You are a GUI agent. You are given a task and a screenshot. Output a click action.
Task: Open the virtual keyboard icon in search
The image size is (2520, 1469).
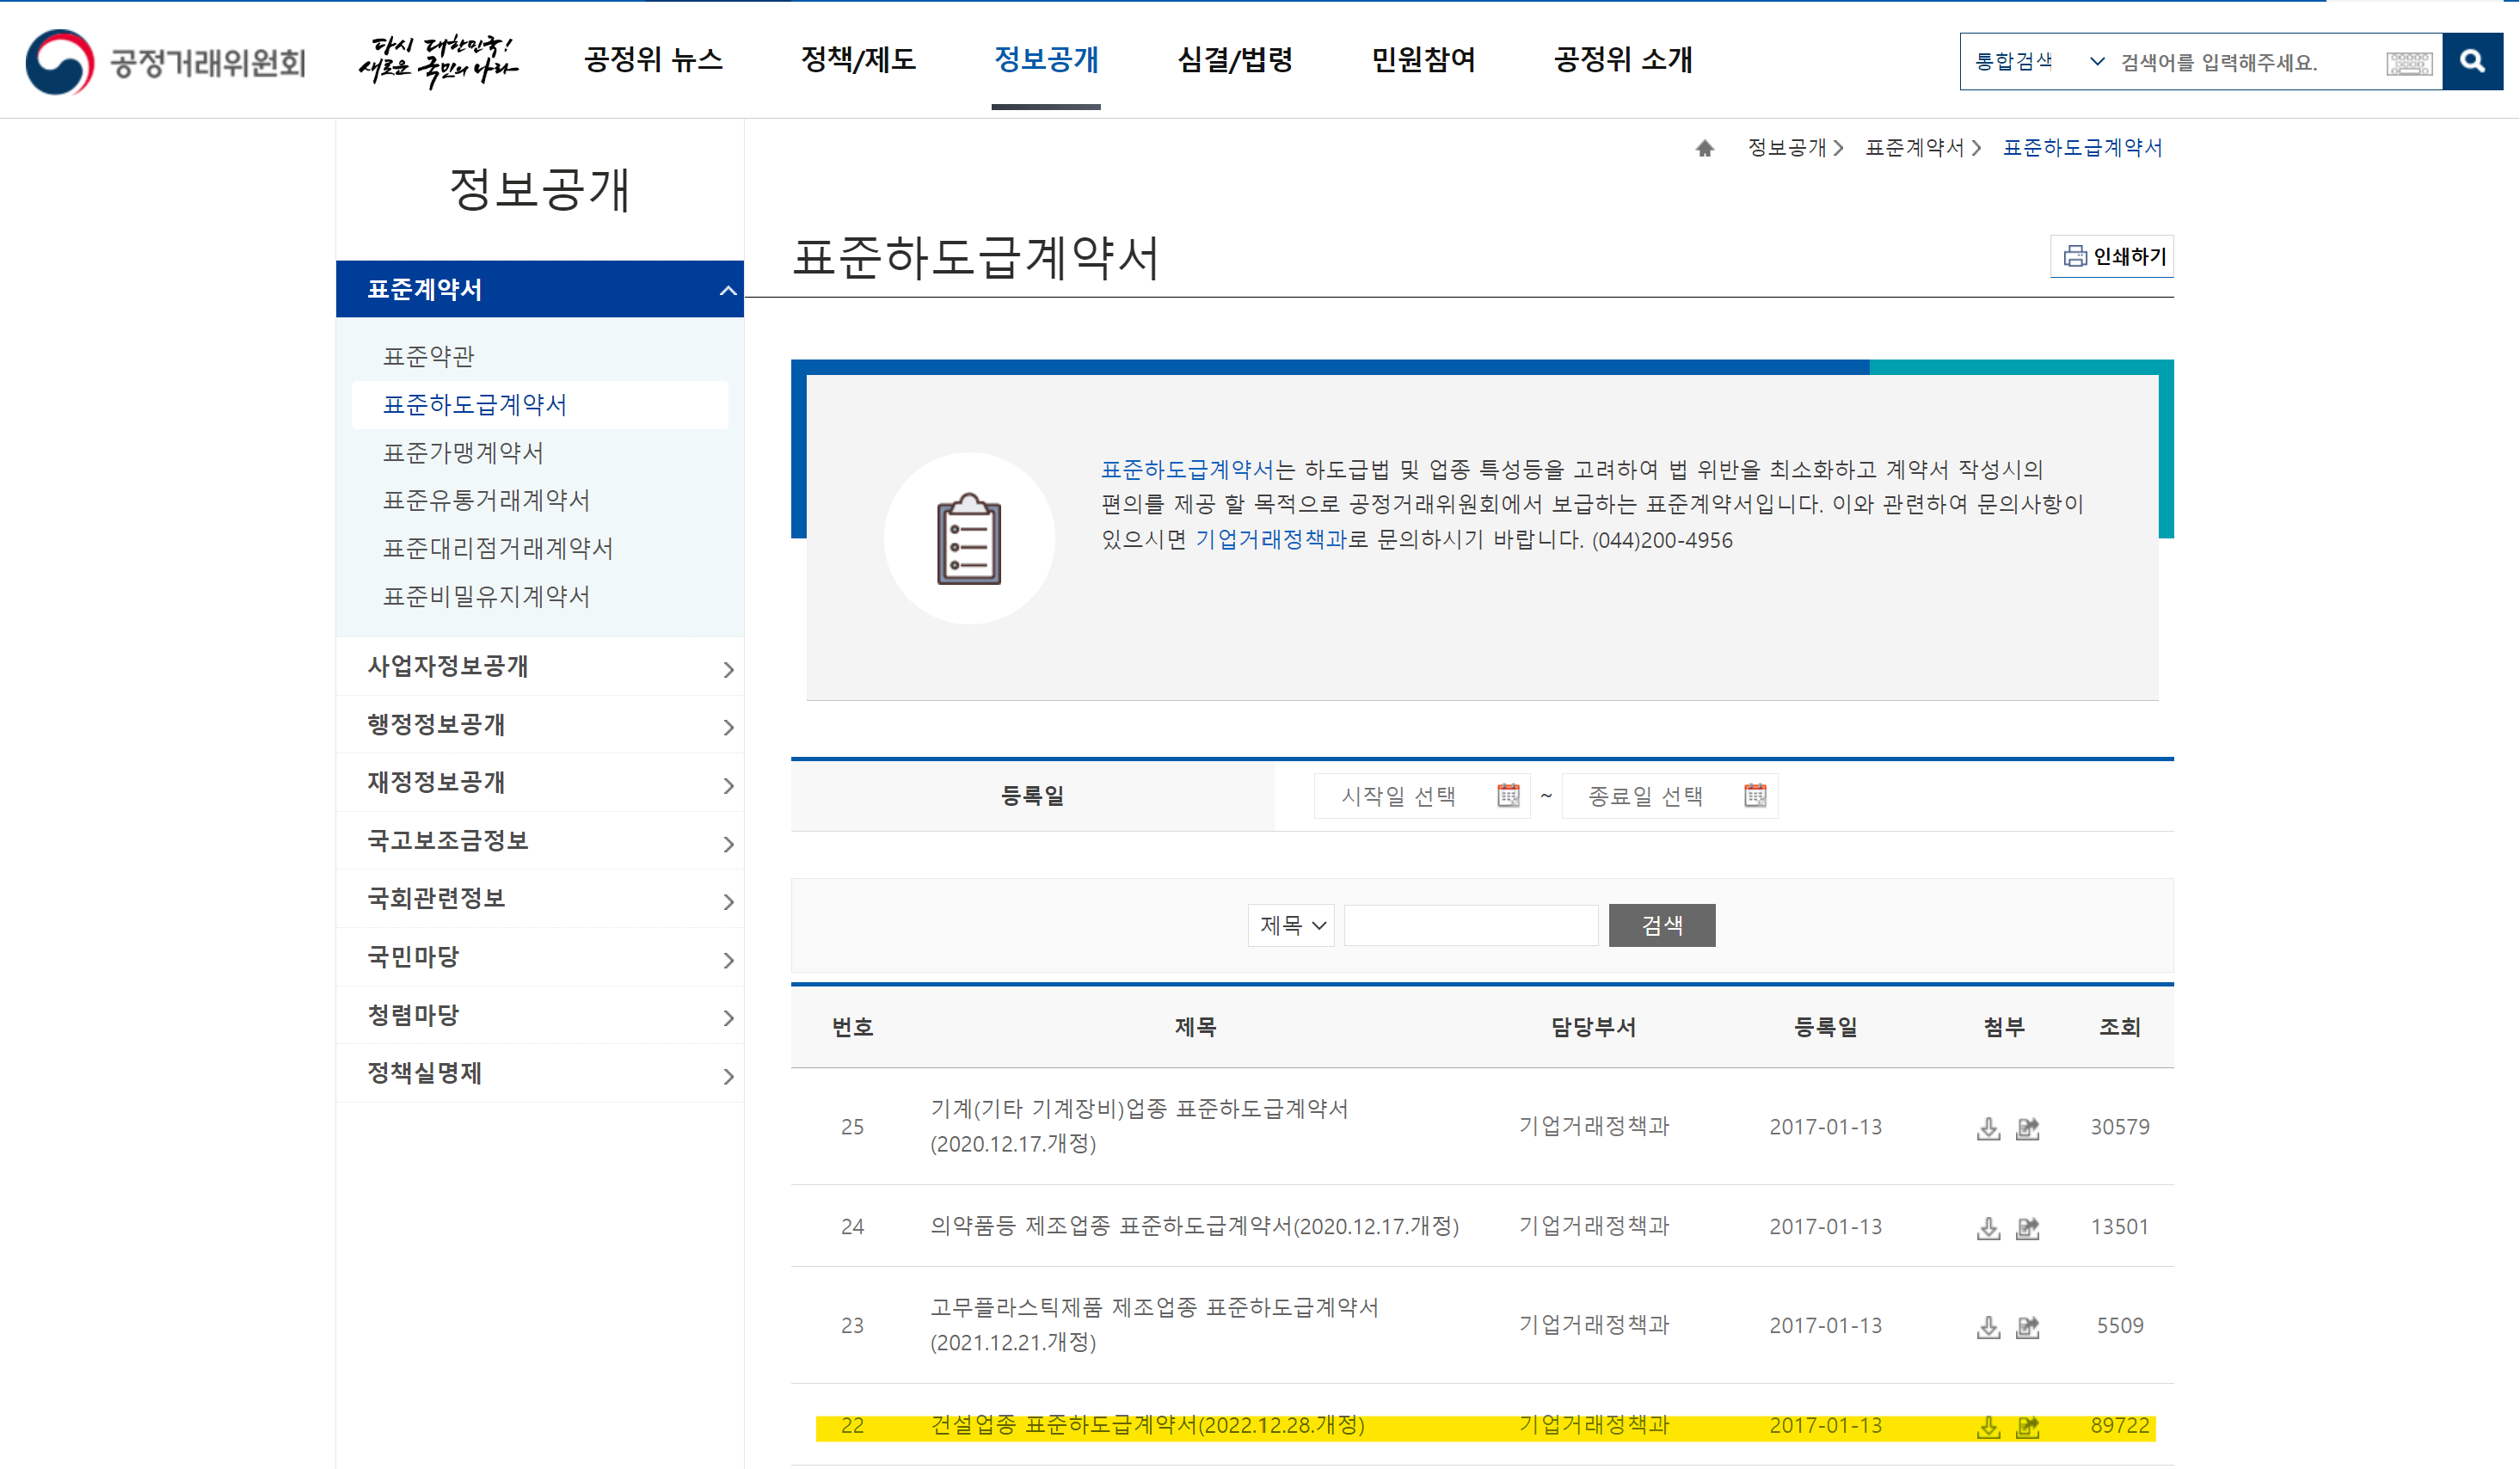point(2408,63)
